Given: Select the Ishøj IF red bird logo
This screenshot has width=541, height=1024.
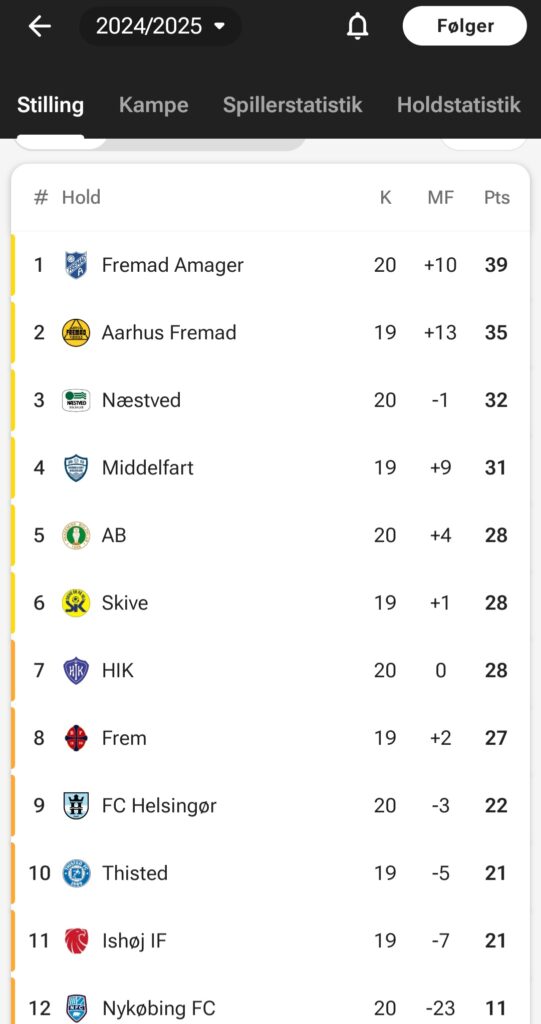Looking at the screenshot, I should point(76,940).
